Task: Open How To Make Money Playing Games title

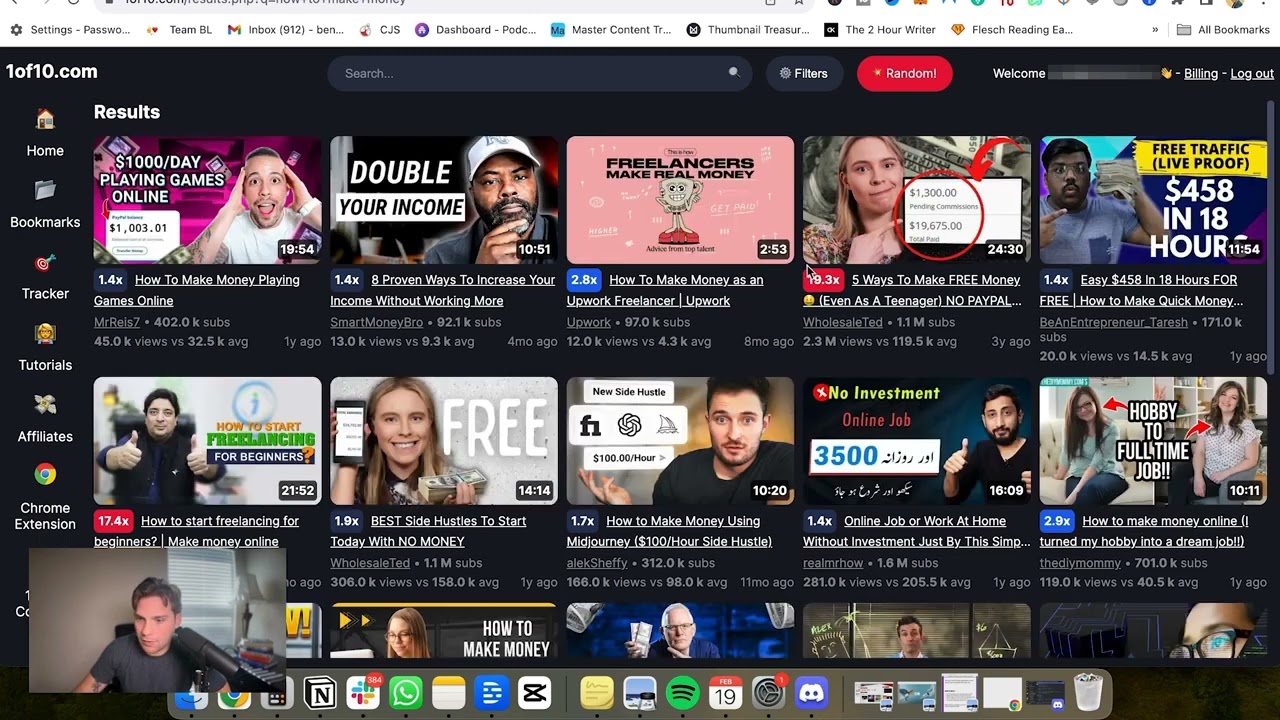Action: click(197, 290)
